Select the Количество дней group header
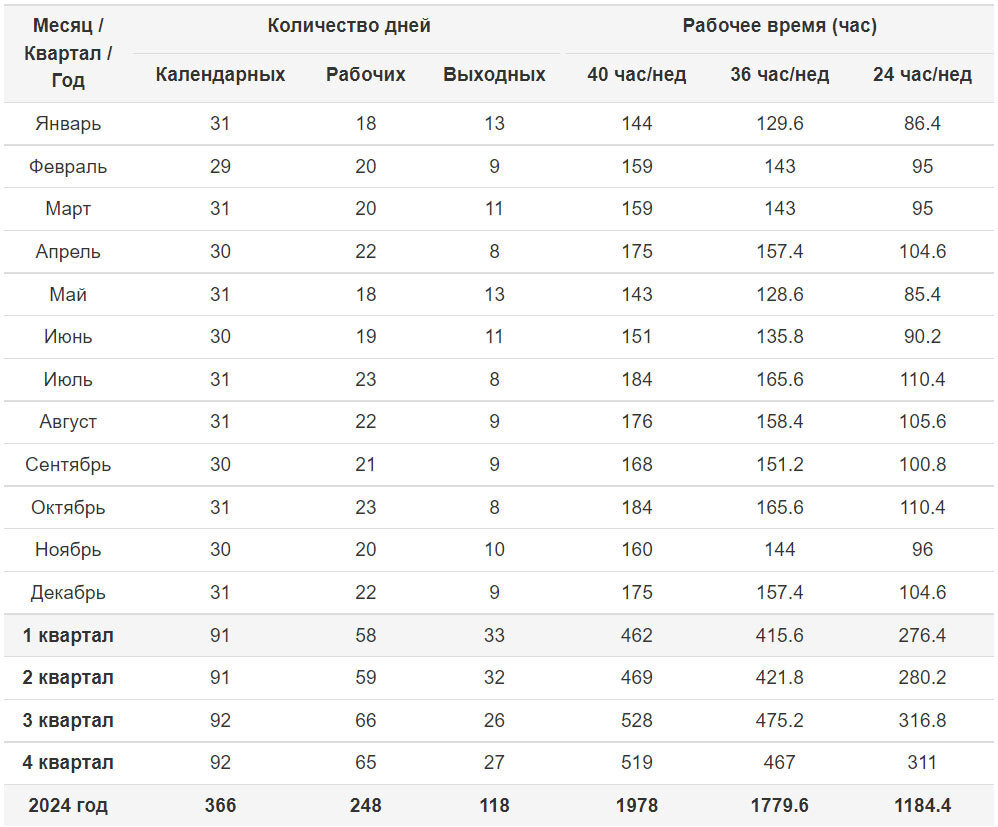The image size is (998, 827). point(349,25)
